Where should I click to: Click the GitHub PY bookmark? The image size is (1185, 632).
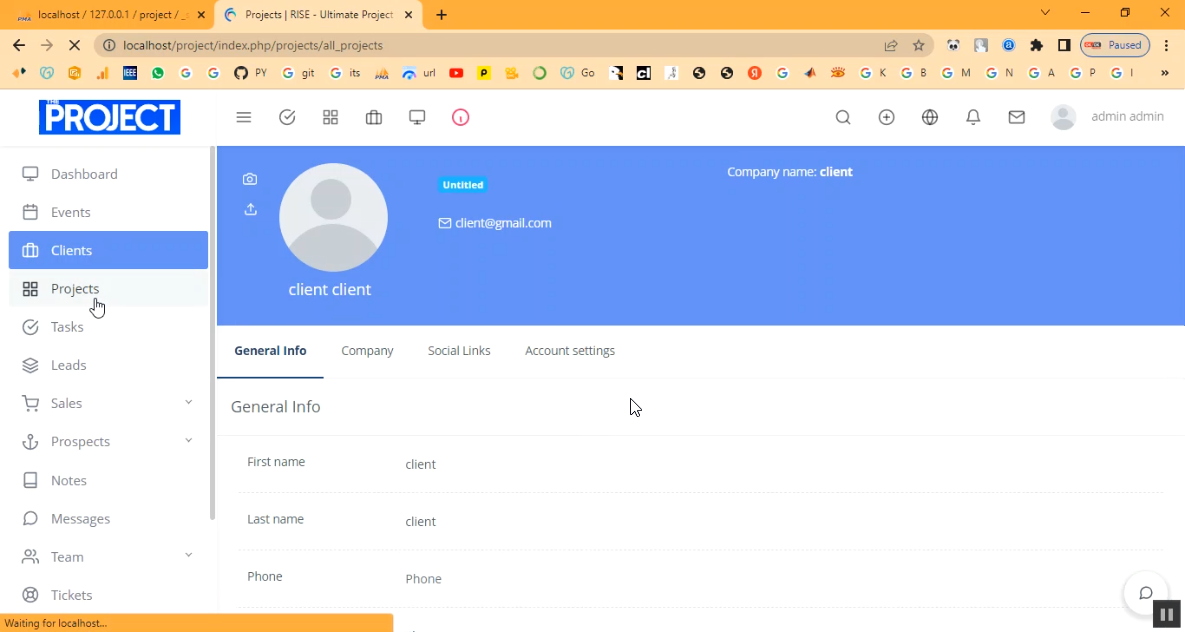pyautogui.click(x=250, y=73)
